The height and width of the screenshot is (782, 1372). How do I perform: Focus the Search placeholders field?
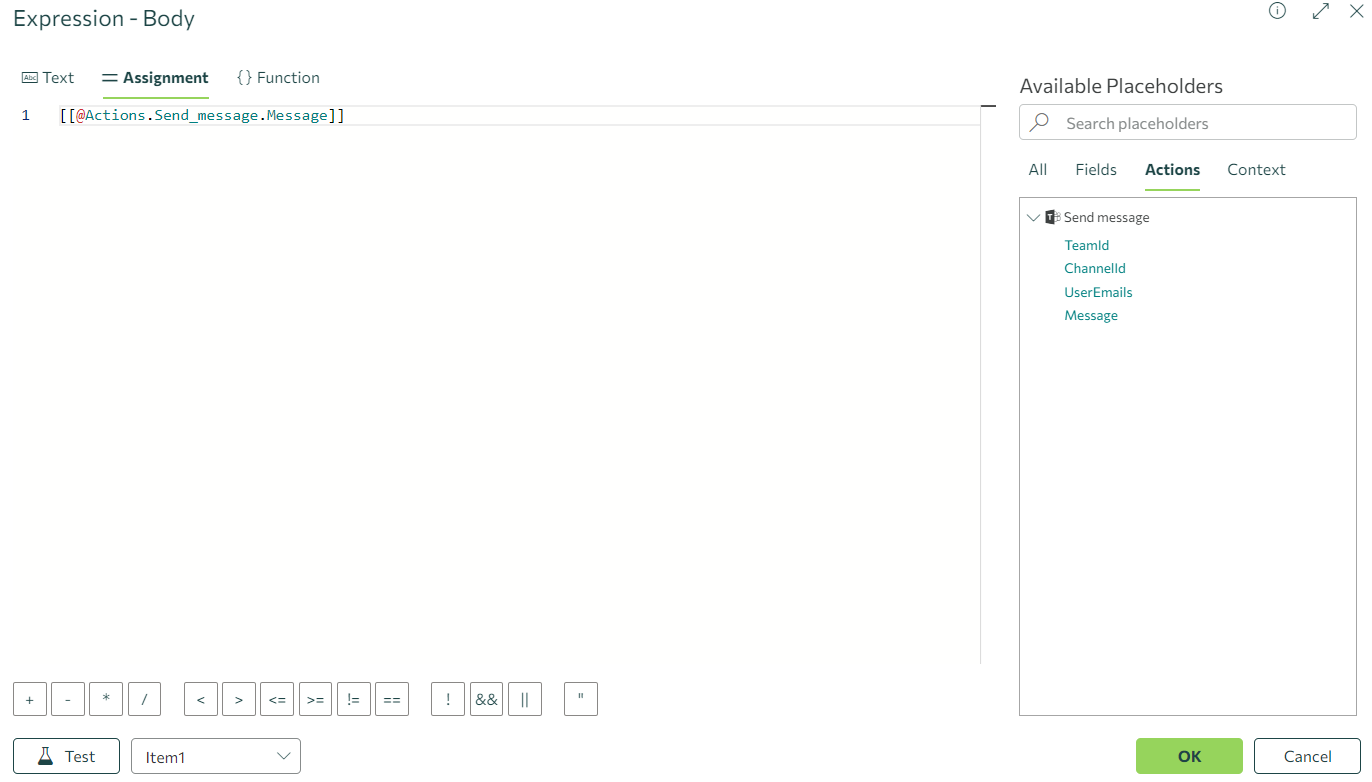tap(1188, 123)
